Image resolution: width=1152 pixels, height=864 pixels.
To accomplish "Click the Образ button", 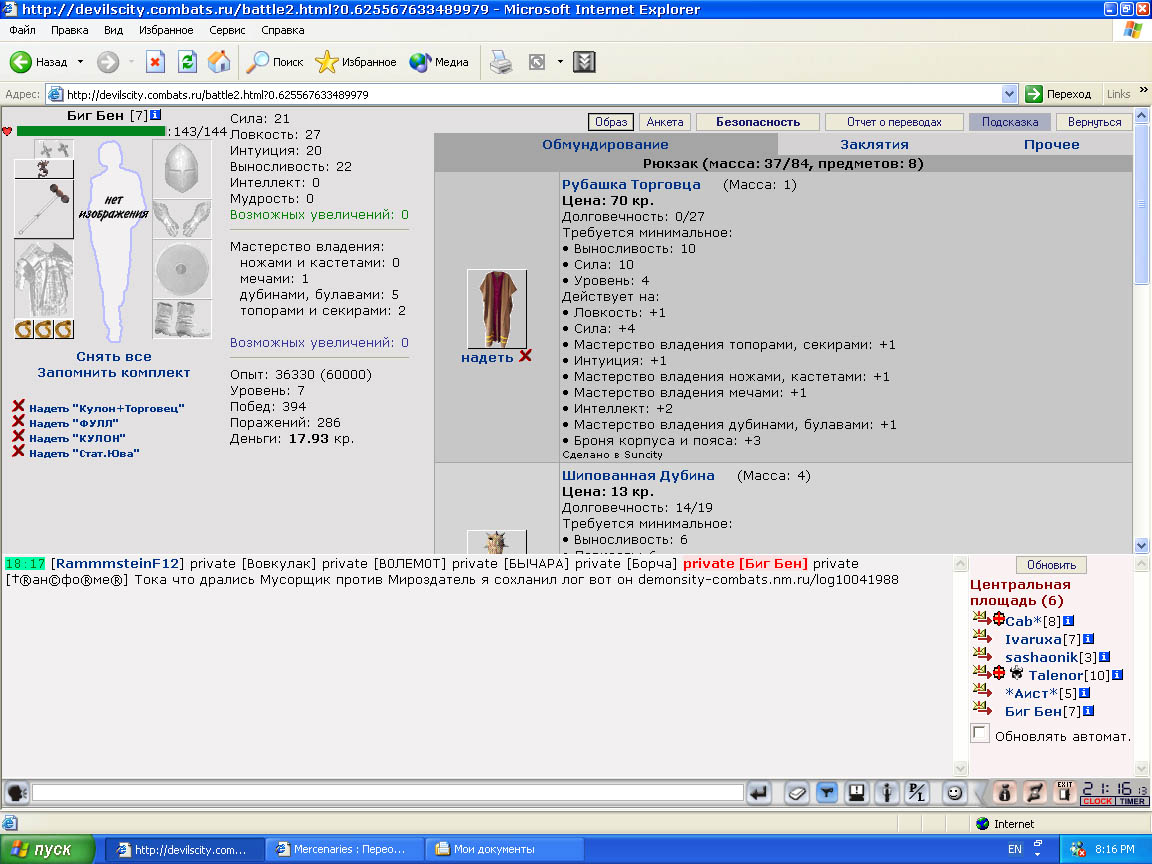I will pos(611,122).
